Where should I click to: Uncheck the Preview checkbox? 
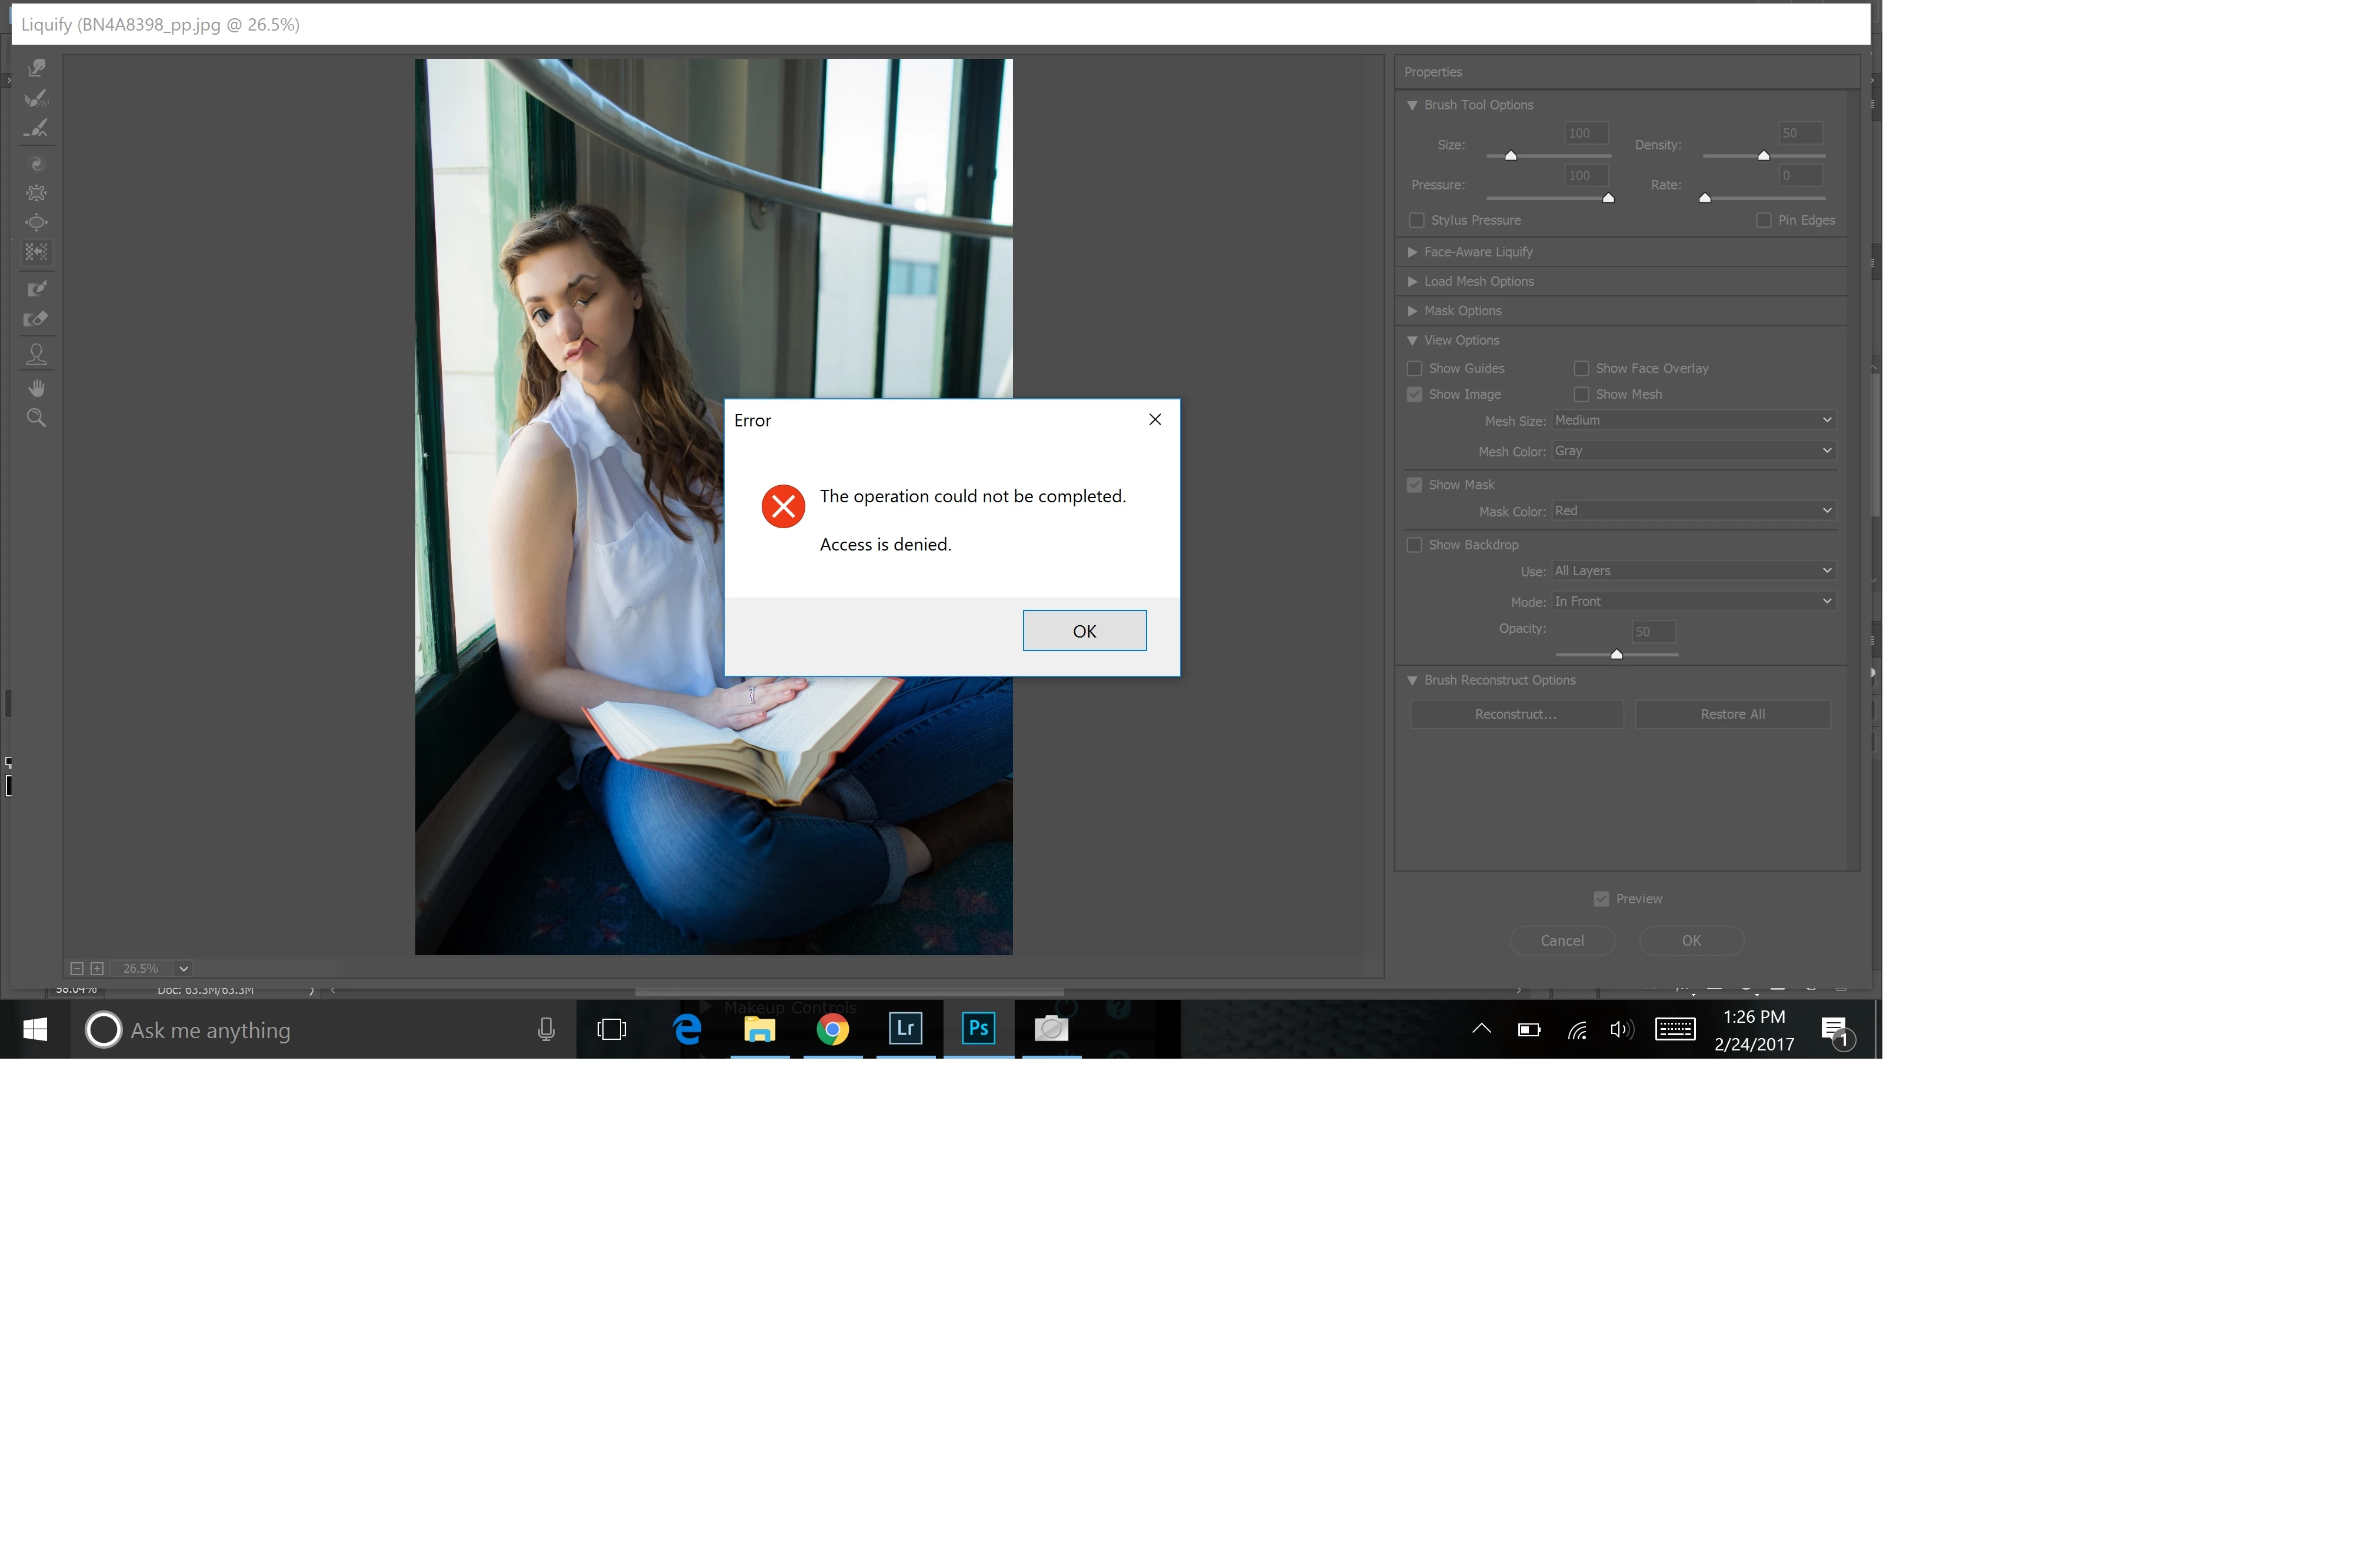(x=1601, y=899)
